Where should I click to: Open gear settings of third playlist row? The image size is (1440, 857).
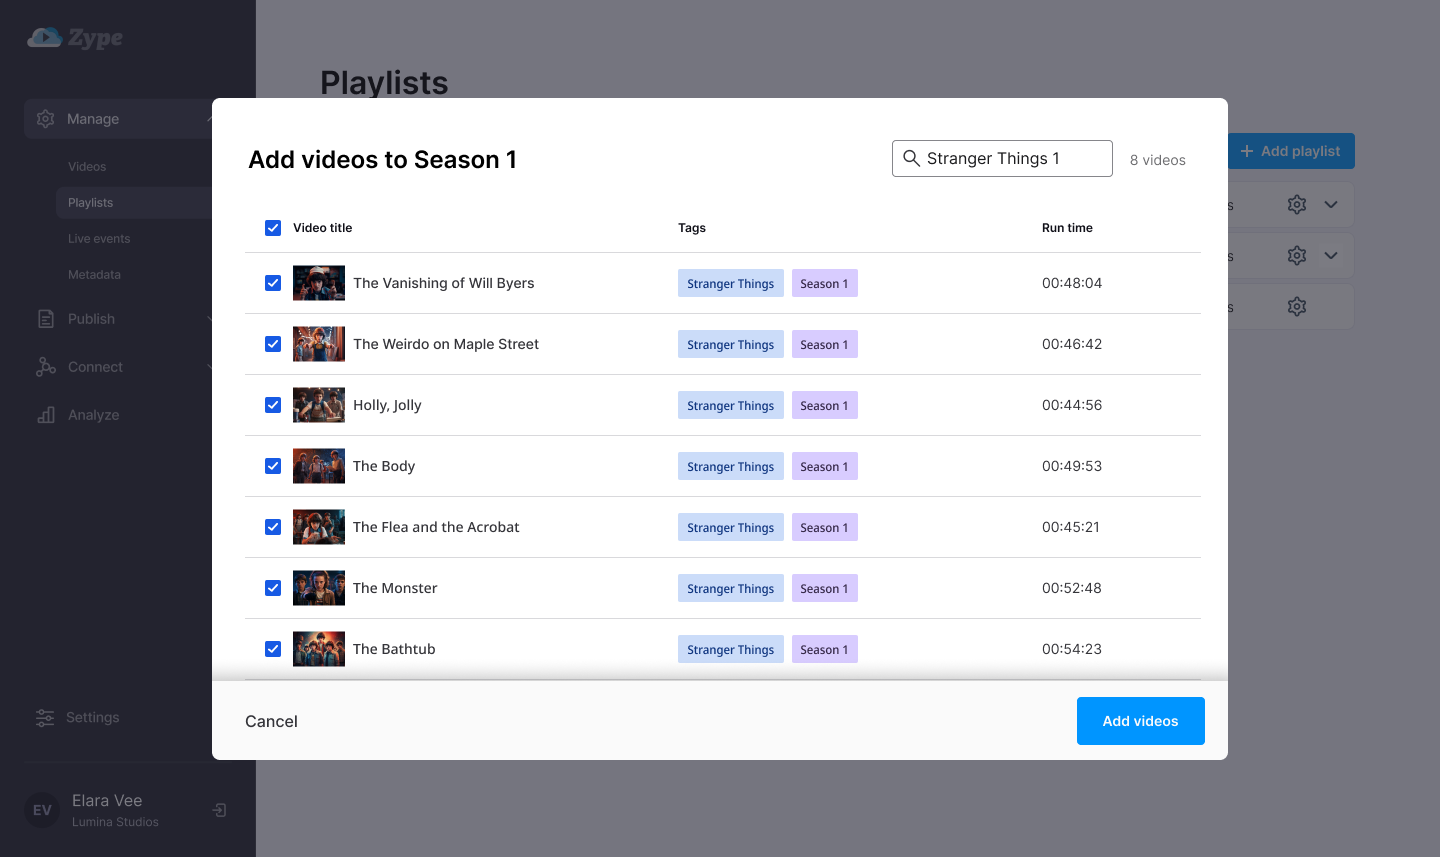pos(1297,307)
